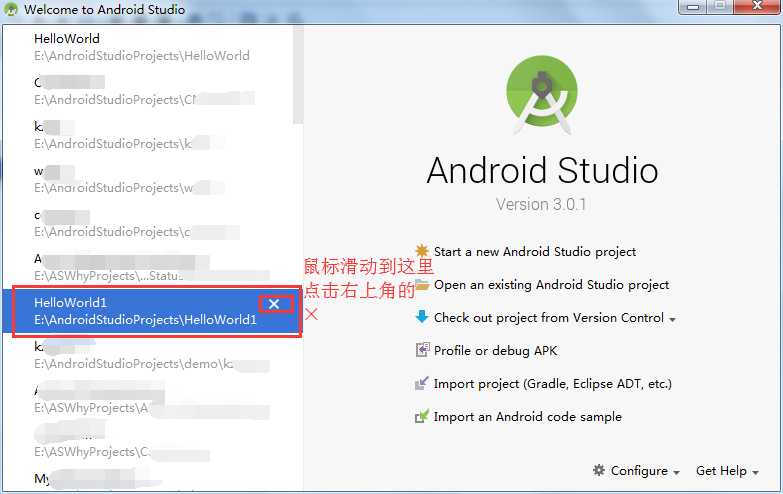This screenshot has width=783, height=494.
Task: Click the Android Studio title bar app icon
Action: pos(10,9)
